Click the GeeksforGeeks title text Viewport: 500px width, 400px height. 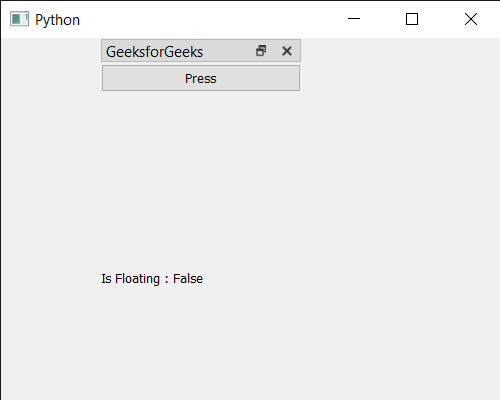click(154, 52)
